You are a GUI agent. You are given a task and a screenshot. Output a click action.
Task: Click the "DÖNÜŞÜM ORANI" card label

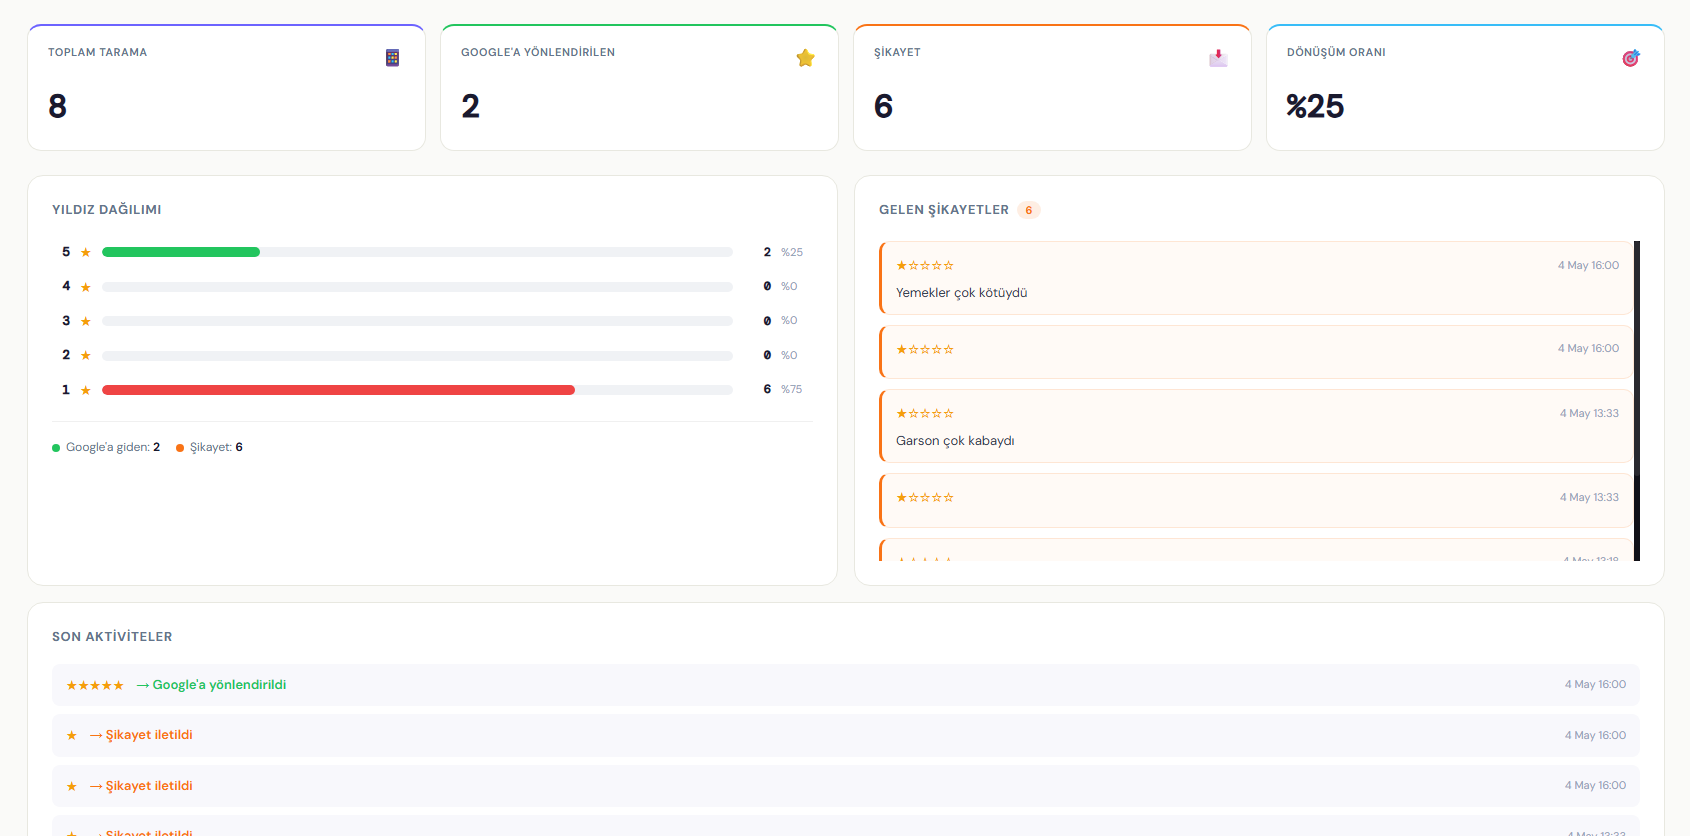coord(1336,52)
